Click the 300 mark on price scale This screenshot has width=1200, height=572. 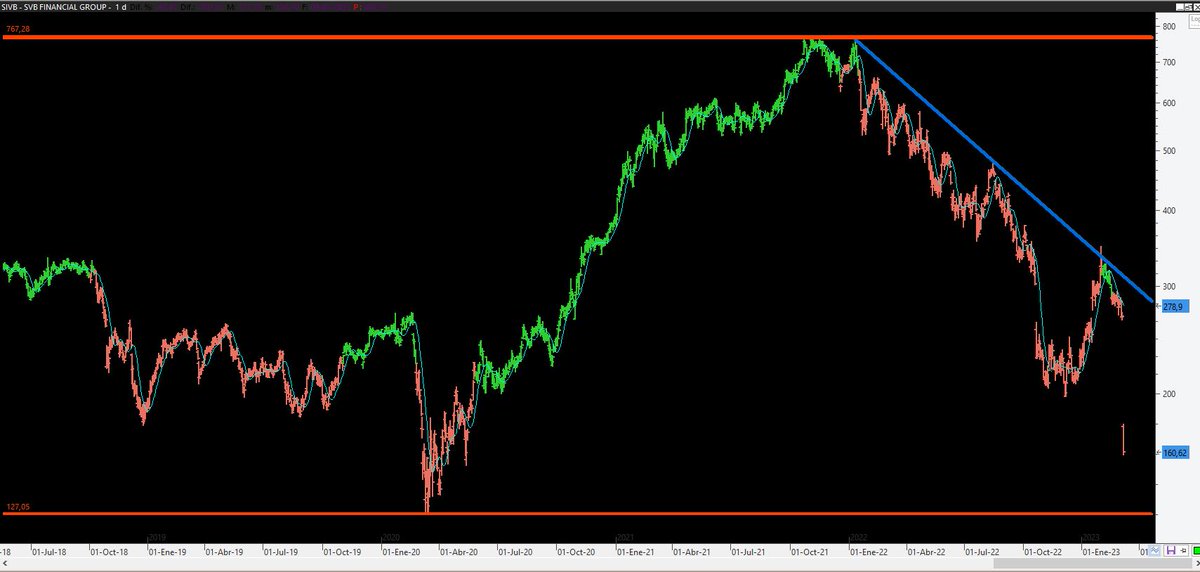tap(1169, 287)
